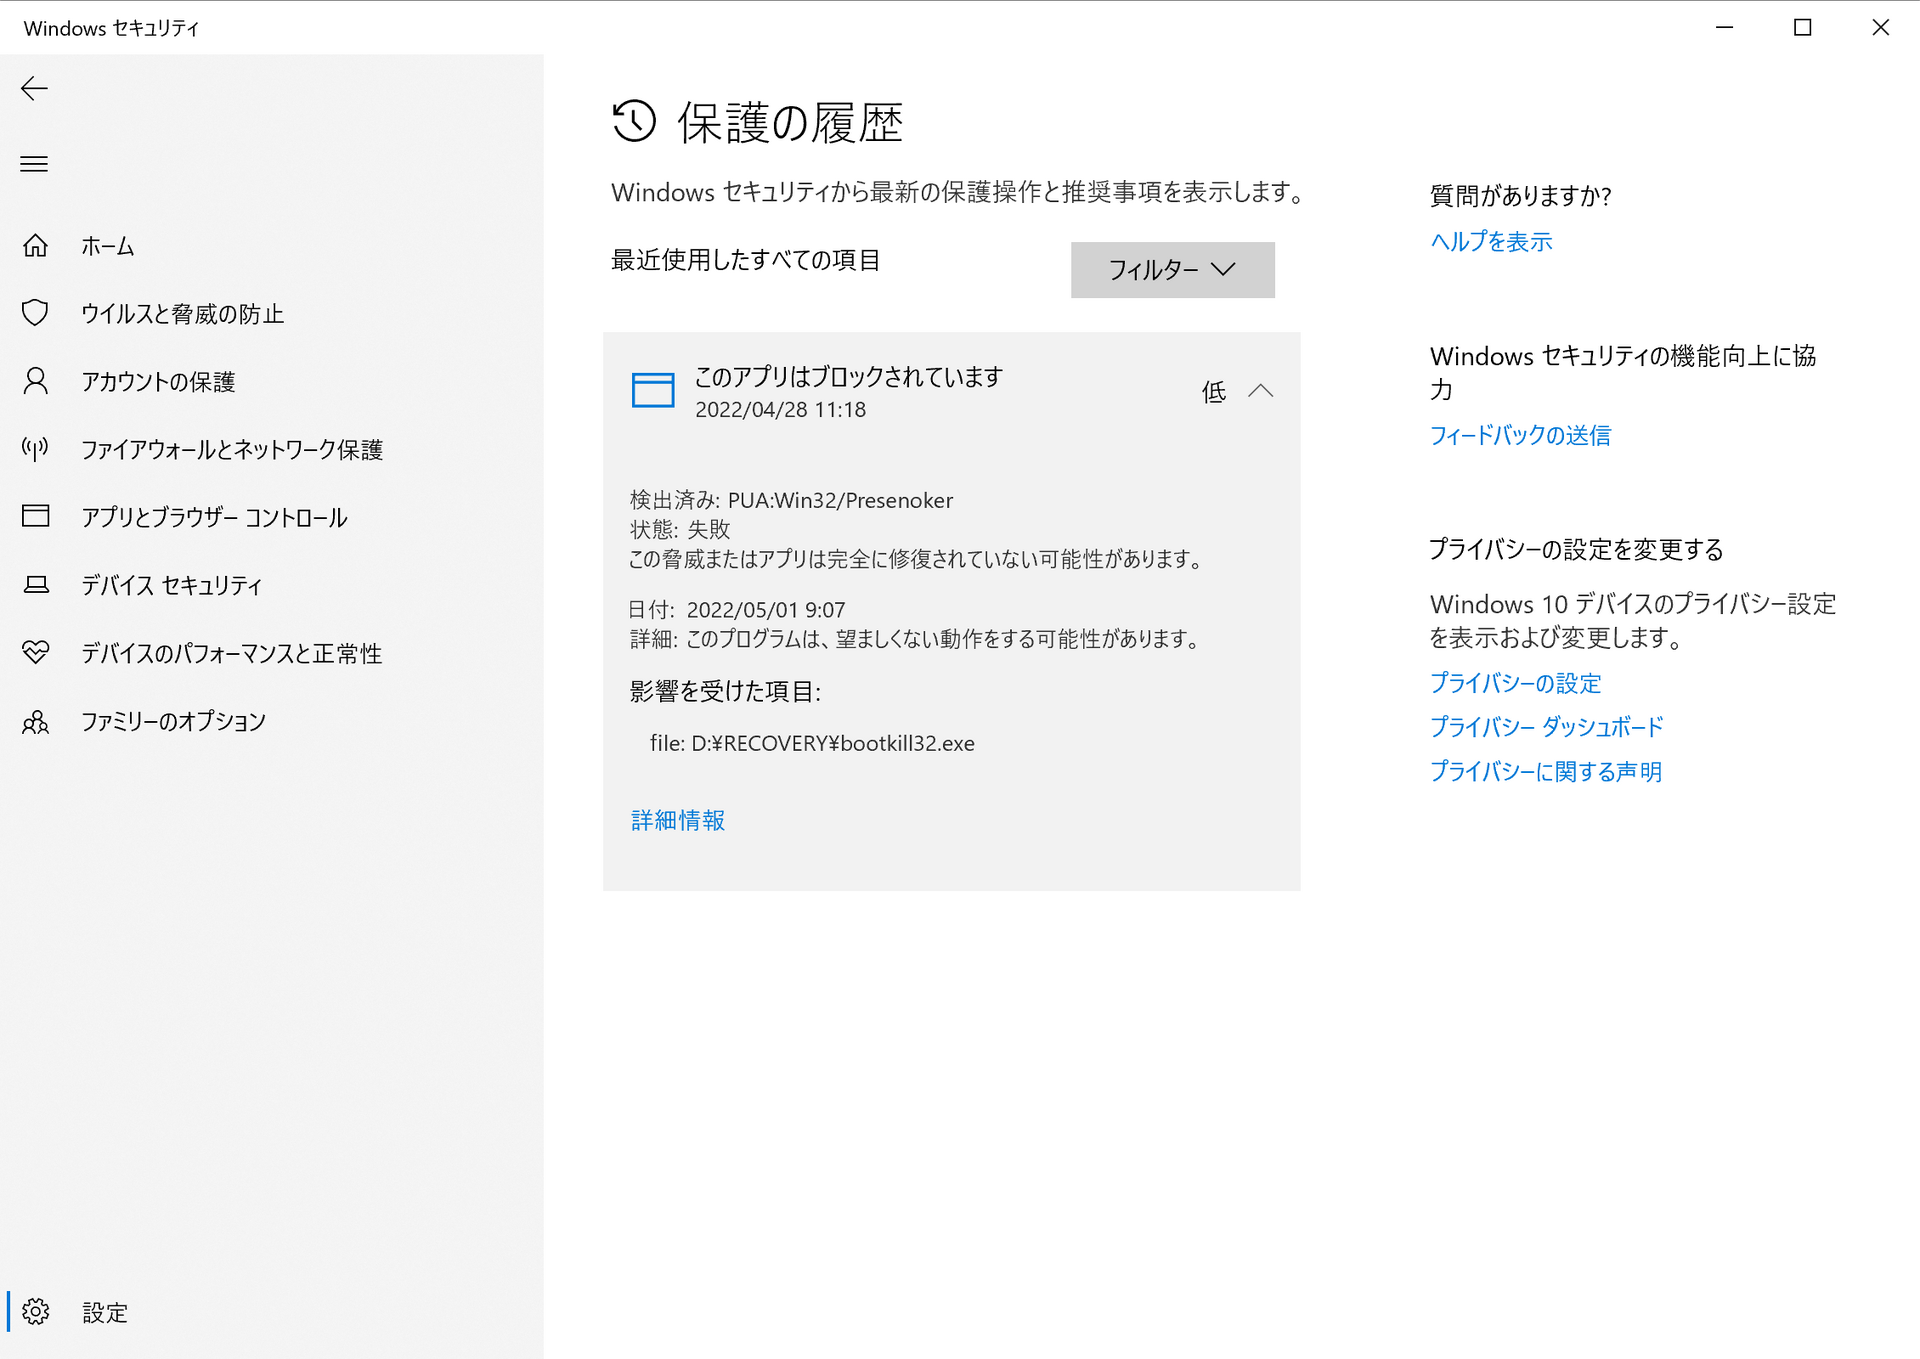
Task: Click the Home house icon
Action: (36, 246)
